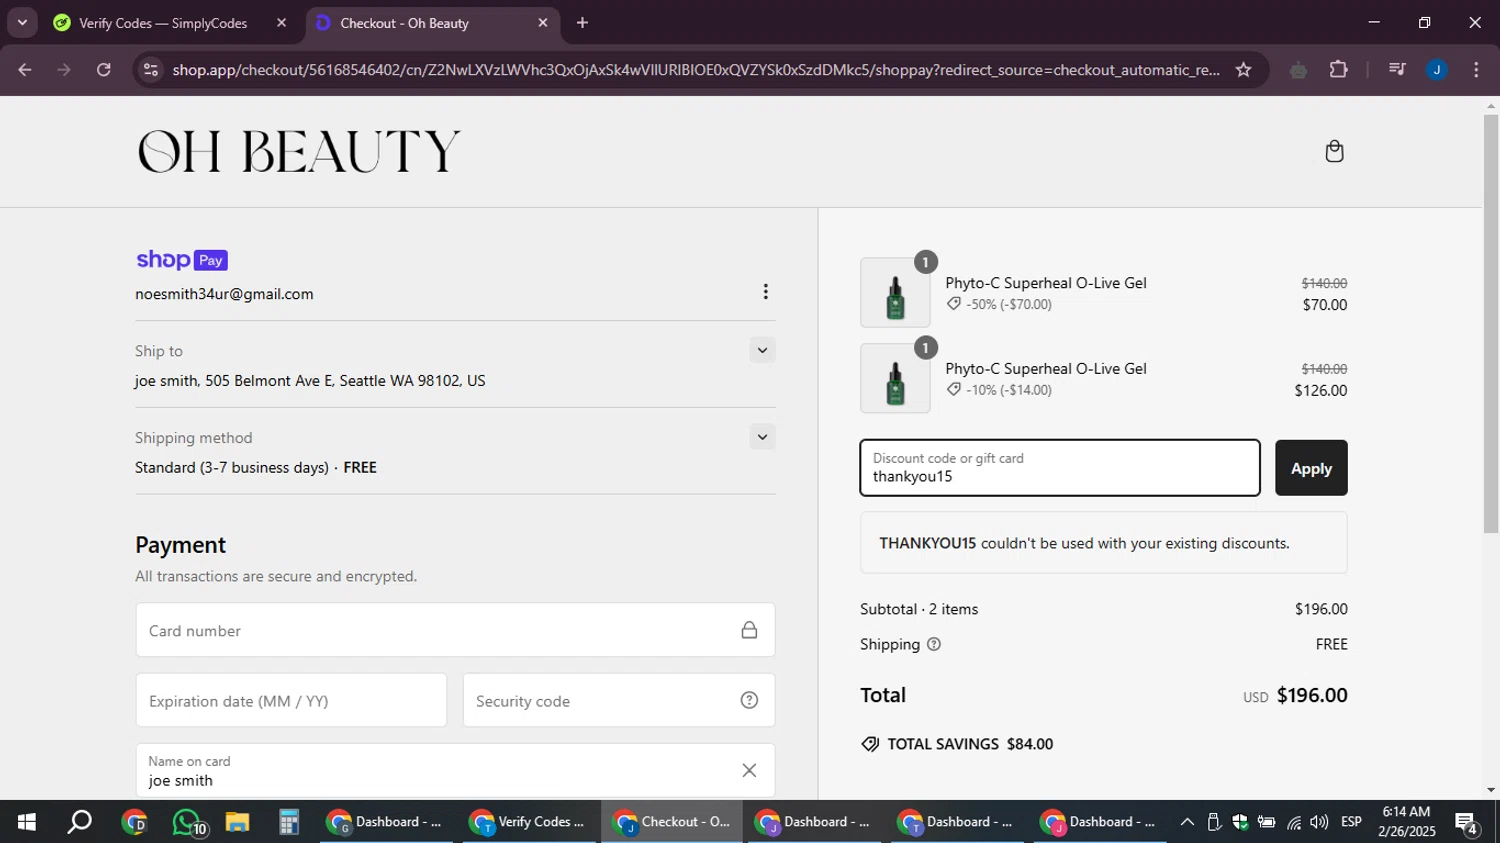
Task: Close the Verify Codes — SimplyCodes tab
Action: click(281, 23)
